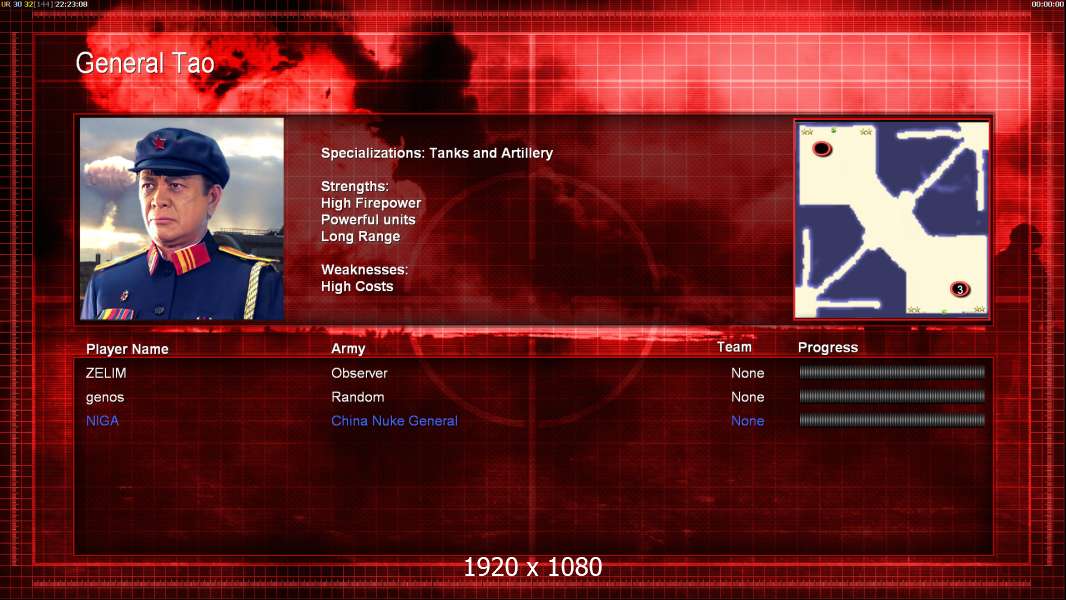Click ZELIM's loading progress bar
1066x600 pixels.
point(892,372)
